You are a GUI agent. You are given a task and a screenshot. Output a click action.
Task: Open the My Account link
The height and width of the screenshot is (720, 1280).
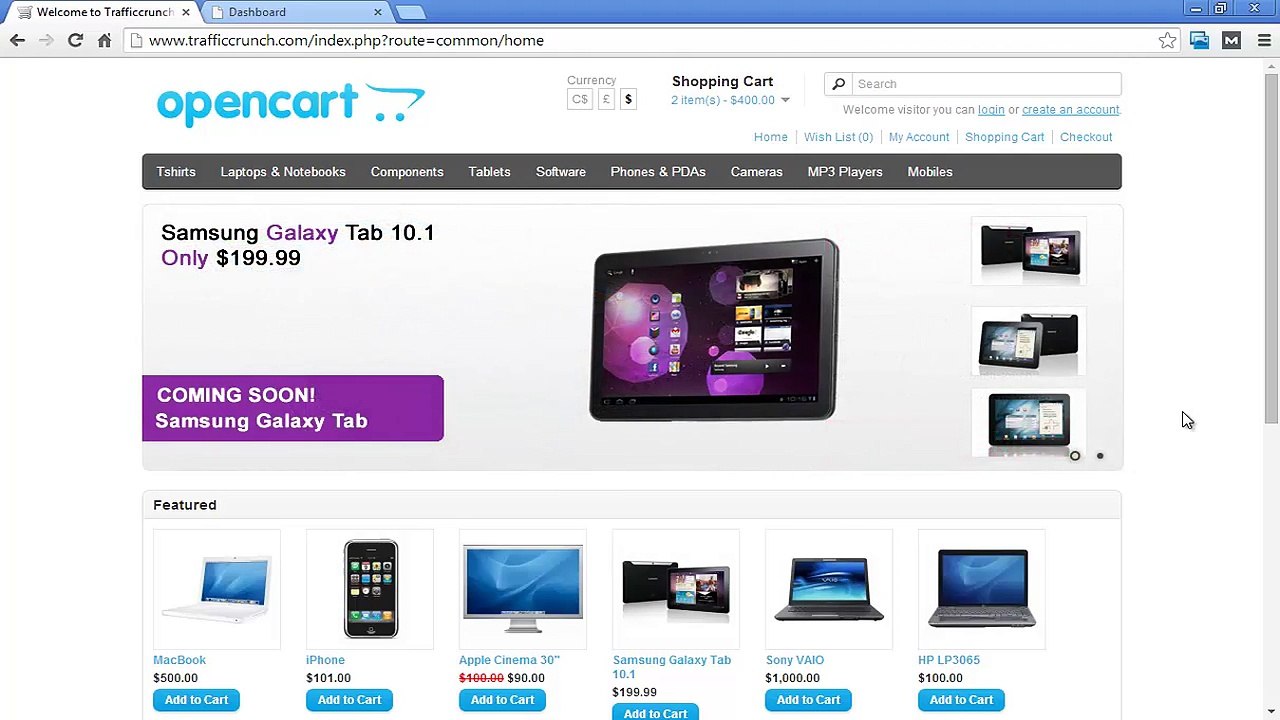click(919, 137)
